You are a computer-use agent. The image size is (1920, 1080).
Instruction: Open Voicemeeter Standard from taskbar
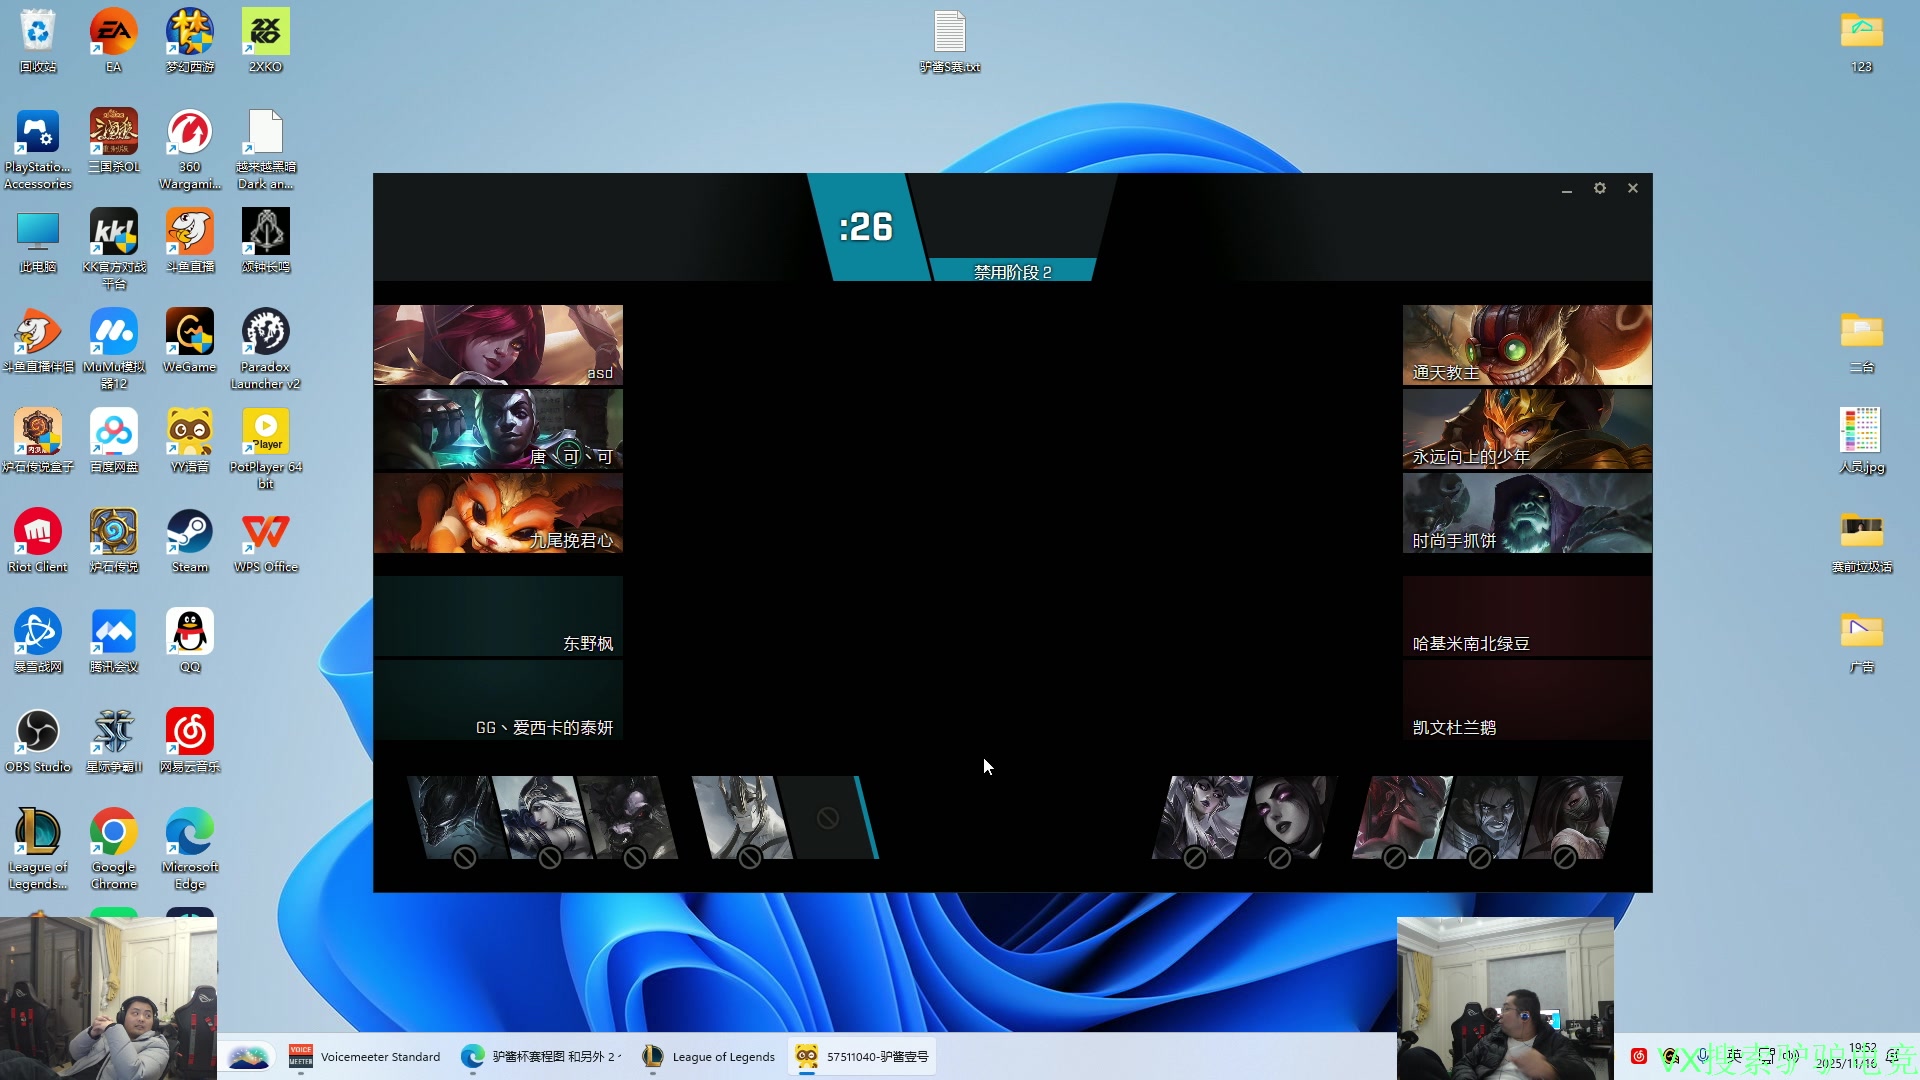tap(364, 1056)
